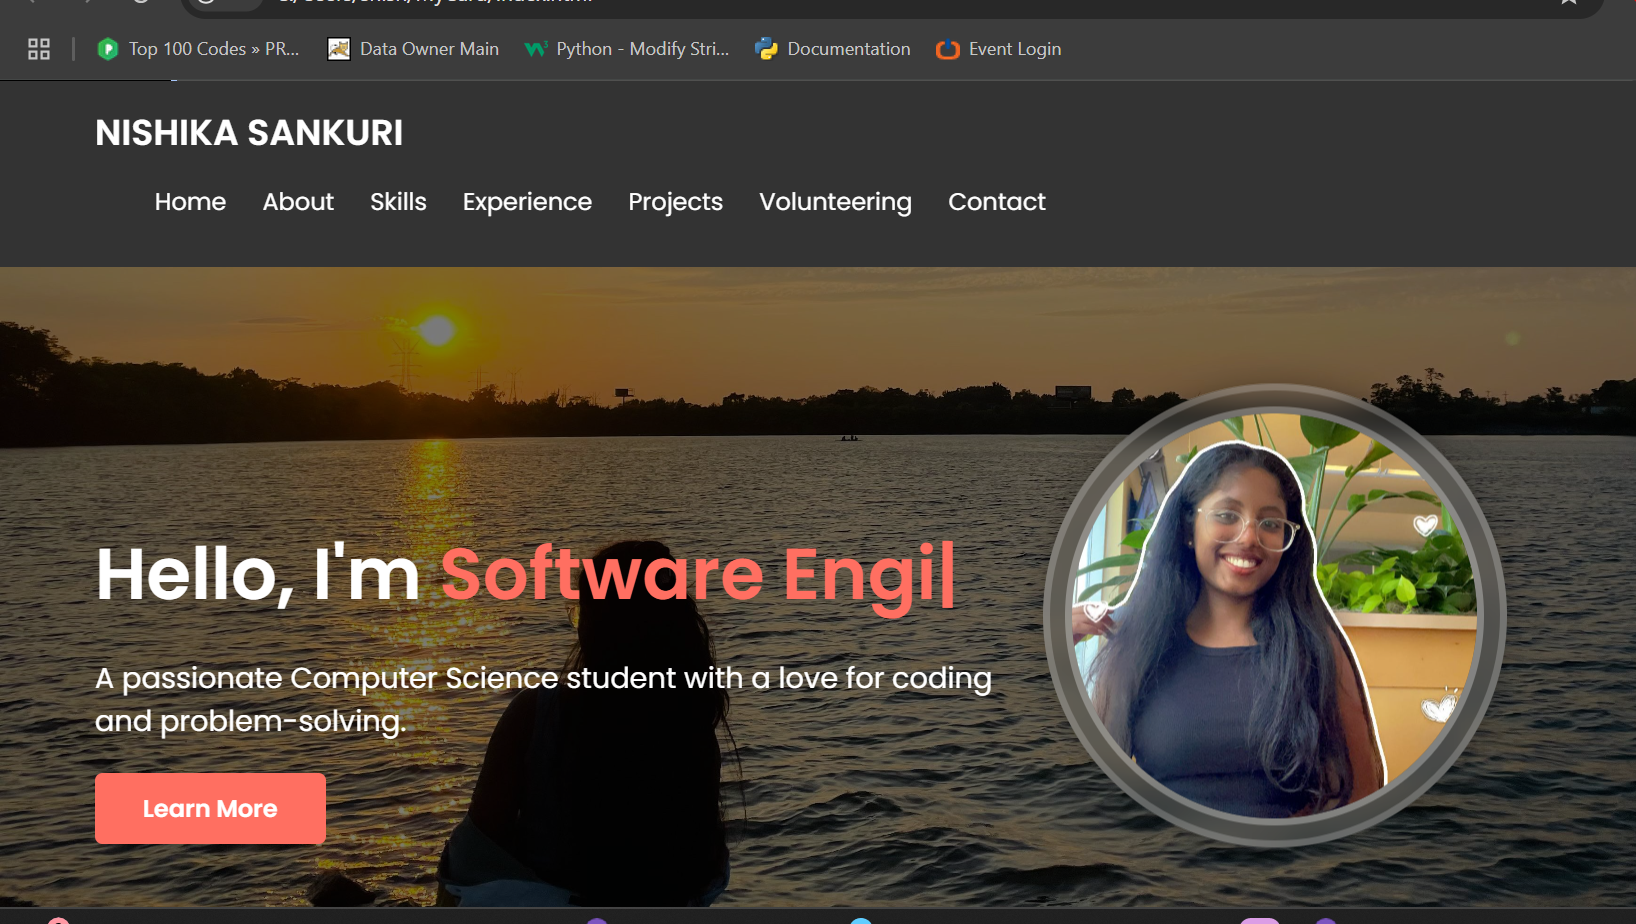This screenshot has height=924, width=1636.
Task: Click the passionate Computer Science student tagline
Action: click(543, 699)
